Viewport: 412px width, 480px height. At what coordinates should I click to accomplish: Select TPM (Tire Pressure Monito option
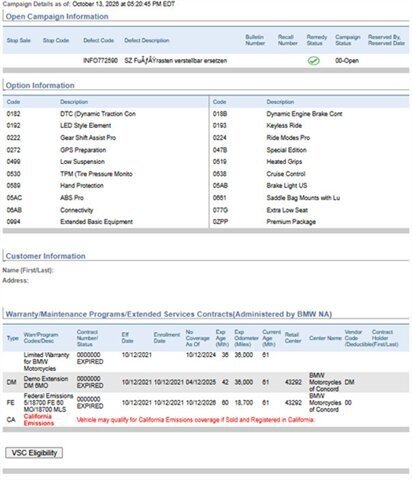[x=96, y=174]
